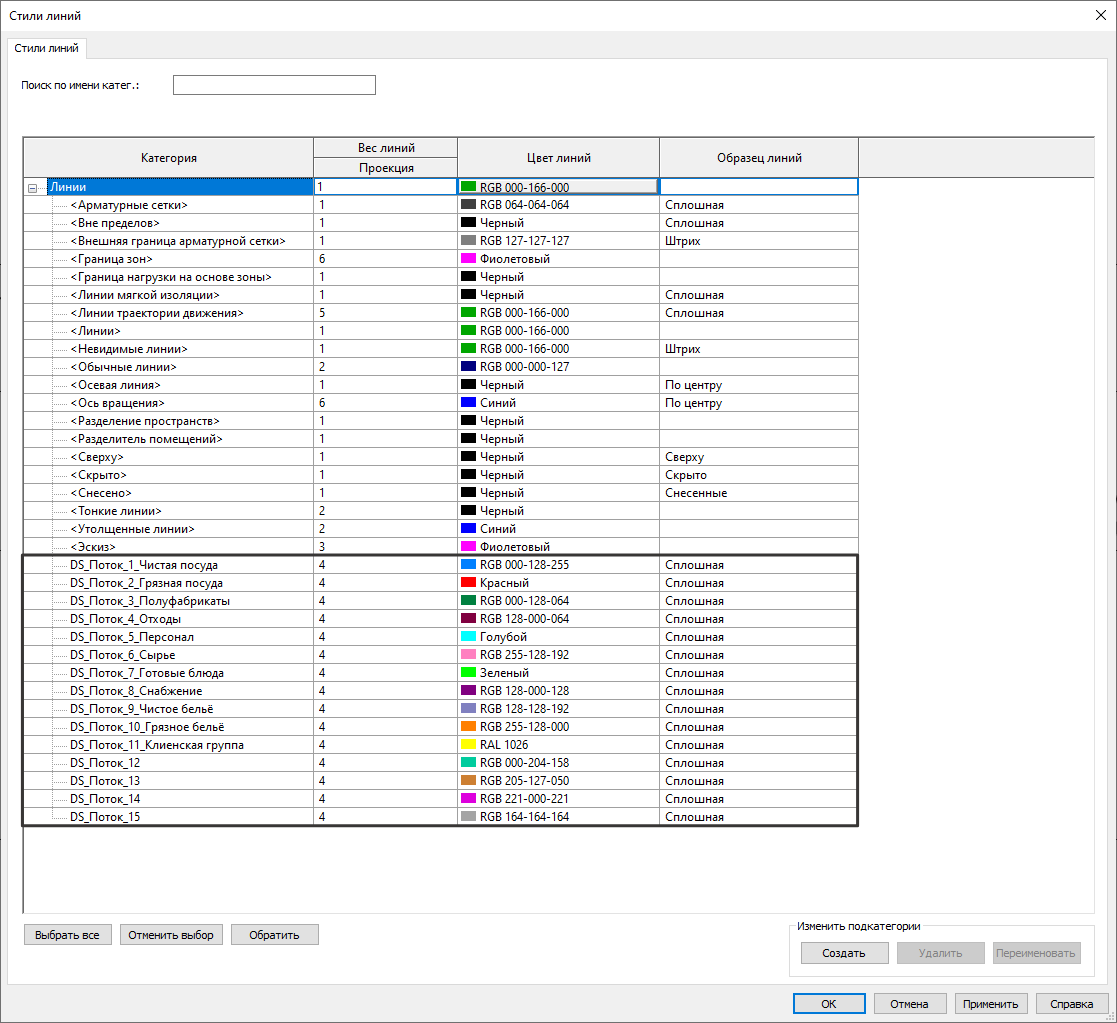
Task: Open line pattern cell for <Осевая линия>
Action: pos(758,385)
